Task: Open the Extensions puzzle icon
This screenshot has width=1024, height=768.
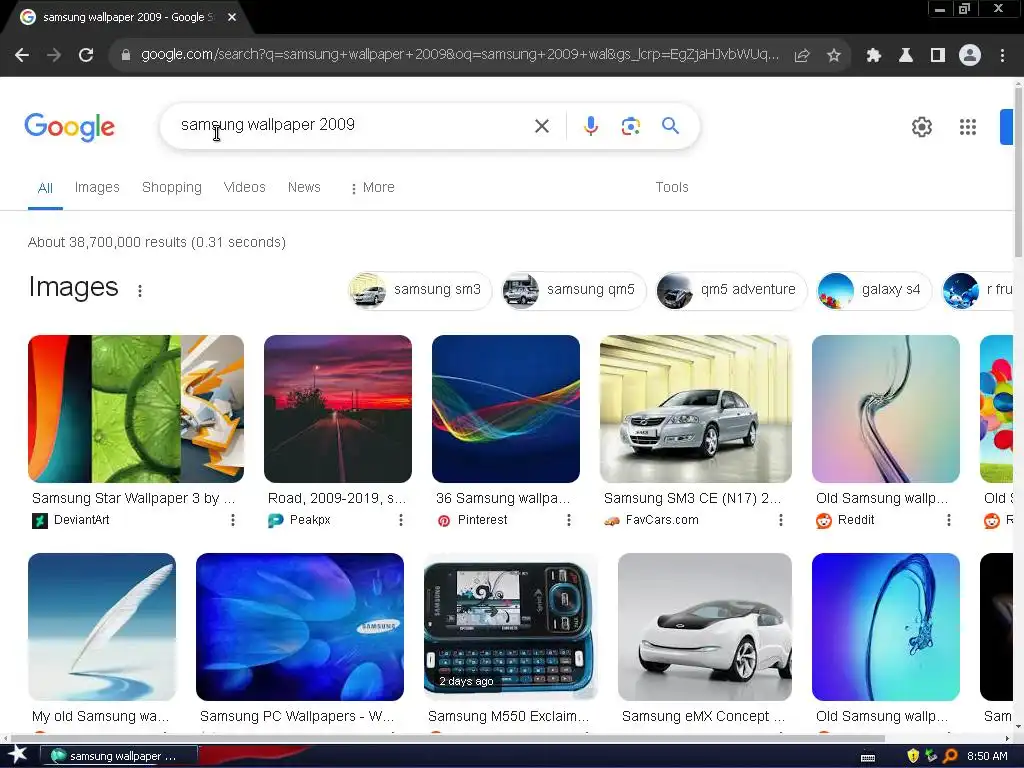Action: [x=874, y=56]
